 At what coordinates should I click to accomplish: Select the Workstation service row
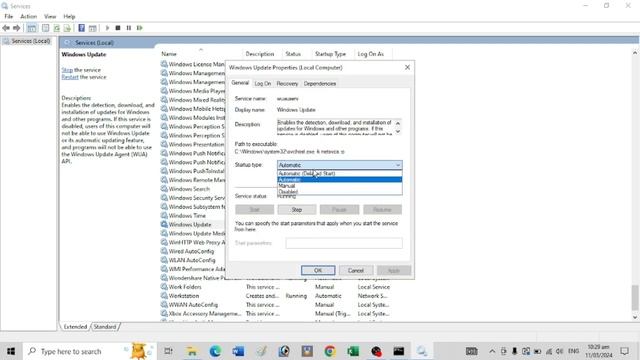point(275,296)
